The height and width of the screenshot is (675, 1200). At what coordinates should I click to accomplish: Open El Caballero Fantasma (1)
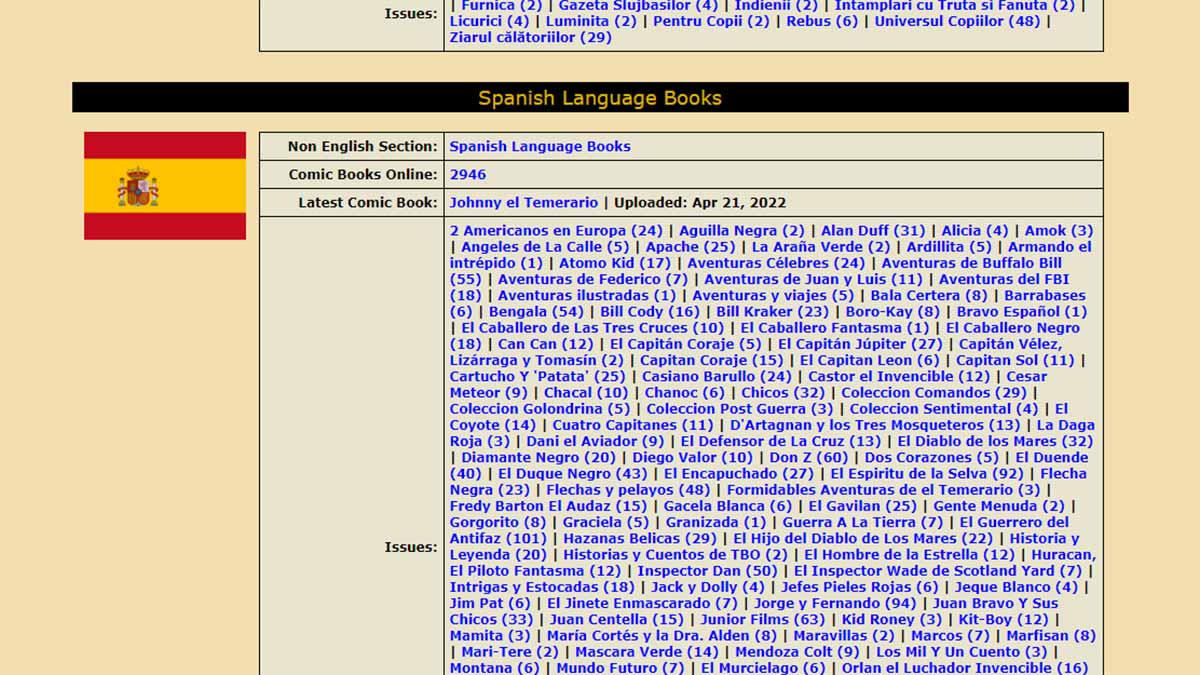(834, 327)
